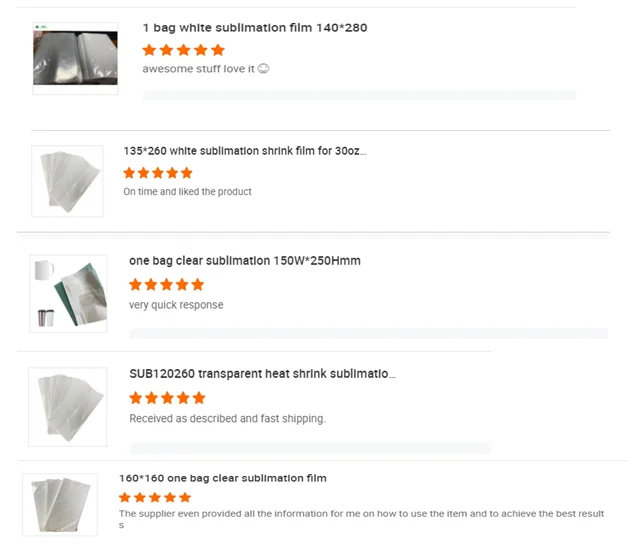The image size is (628, 544).
Task: Click the 135*260 white shrink film thumbnail
Action: (68, 181)
